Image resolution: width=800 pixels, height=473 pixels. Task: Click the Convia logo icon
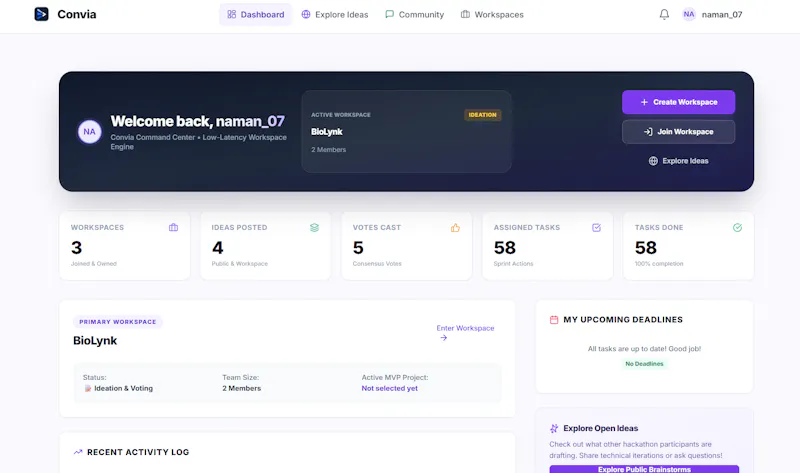(41, 14)
